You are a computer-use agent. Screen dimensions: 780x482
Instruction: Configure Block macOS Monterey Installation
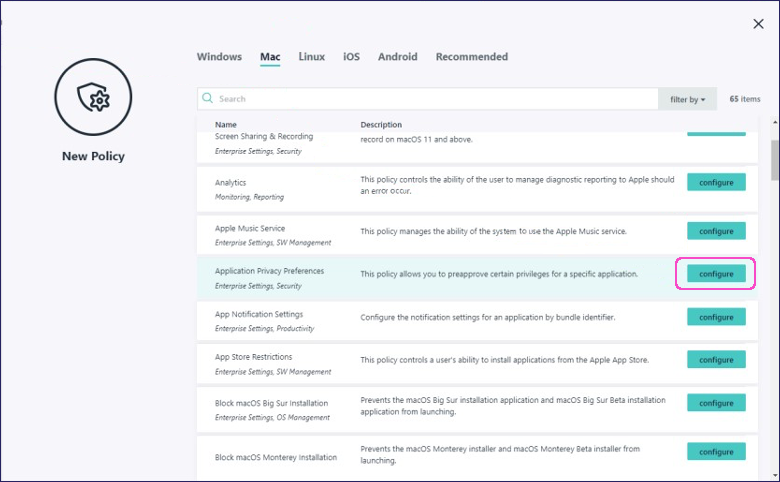pyautogui.click(x=716, y=452)
